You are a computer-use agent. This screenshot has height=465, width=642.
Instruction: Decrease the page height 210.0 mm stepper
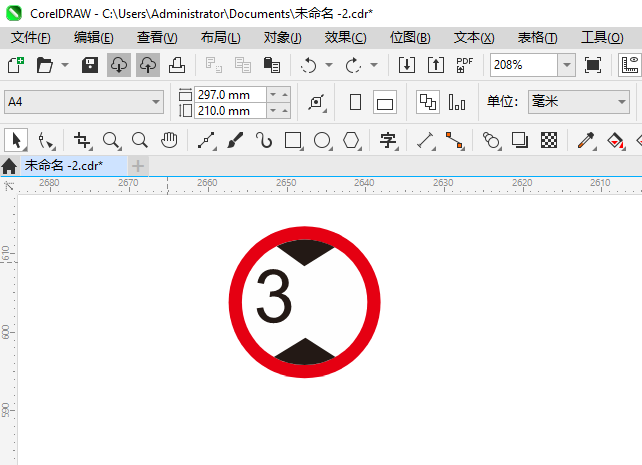pyautogui.click(x=273, y=111)
